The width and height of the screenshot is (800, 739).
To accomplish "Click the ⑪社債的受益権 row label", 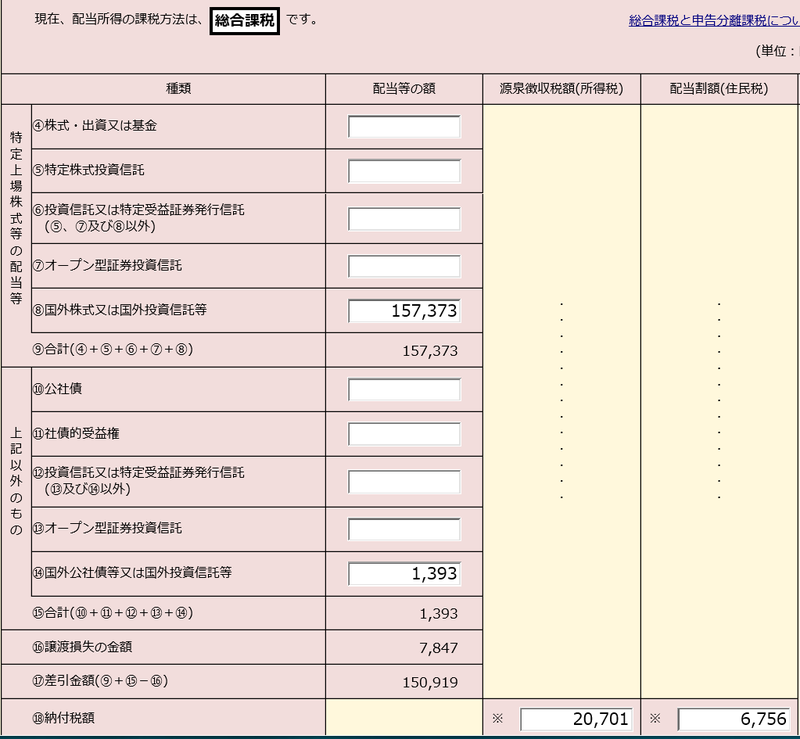I will 76,433.
